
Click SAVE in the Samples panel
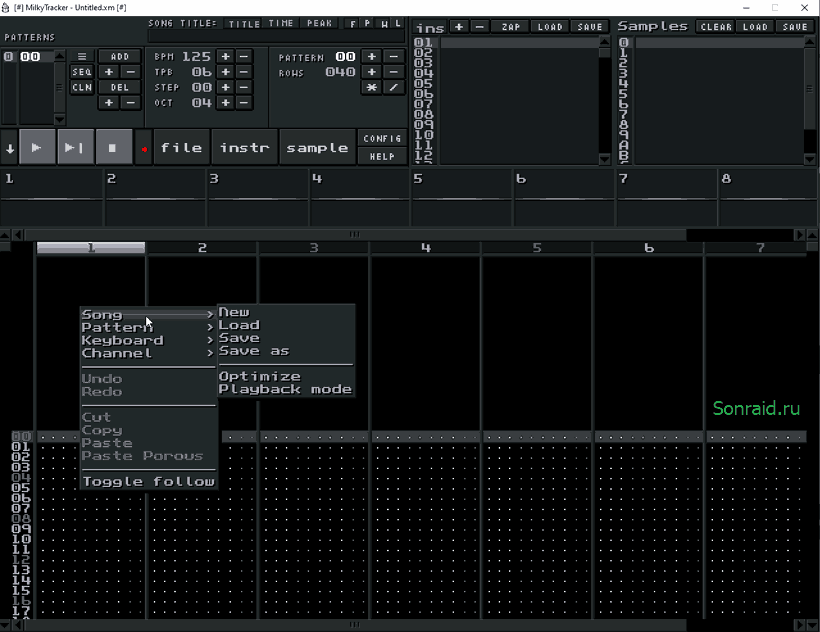pyautogui.click(x=795, y=27)
